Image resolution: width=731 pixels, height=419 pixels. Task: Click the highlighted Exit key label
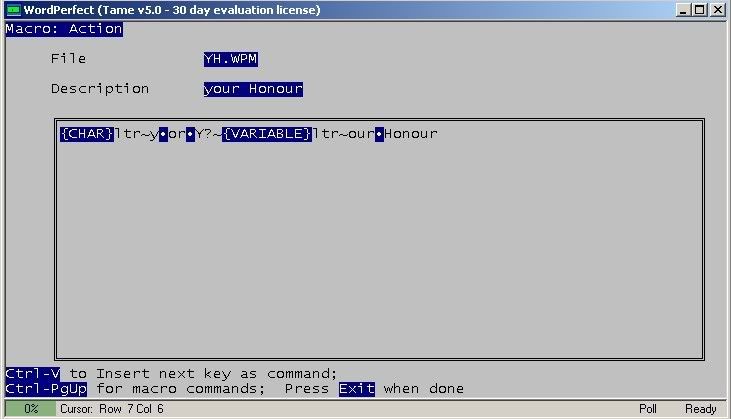coord(357,389)
